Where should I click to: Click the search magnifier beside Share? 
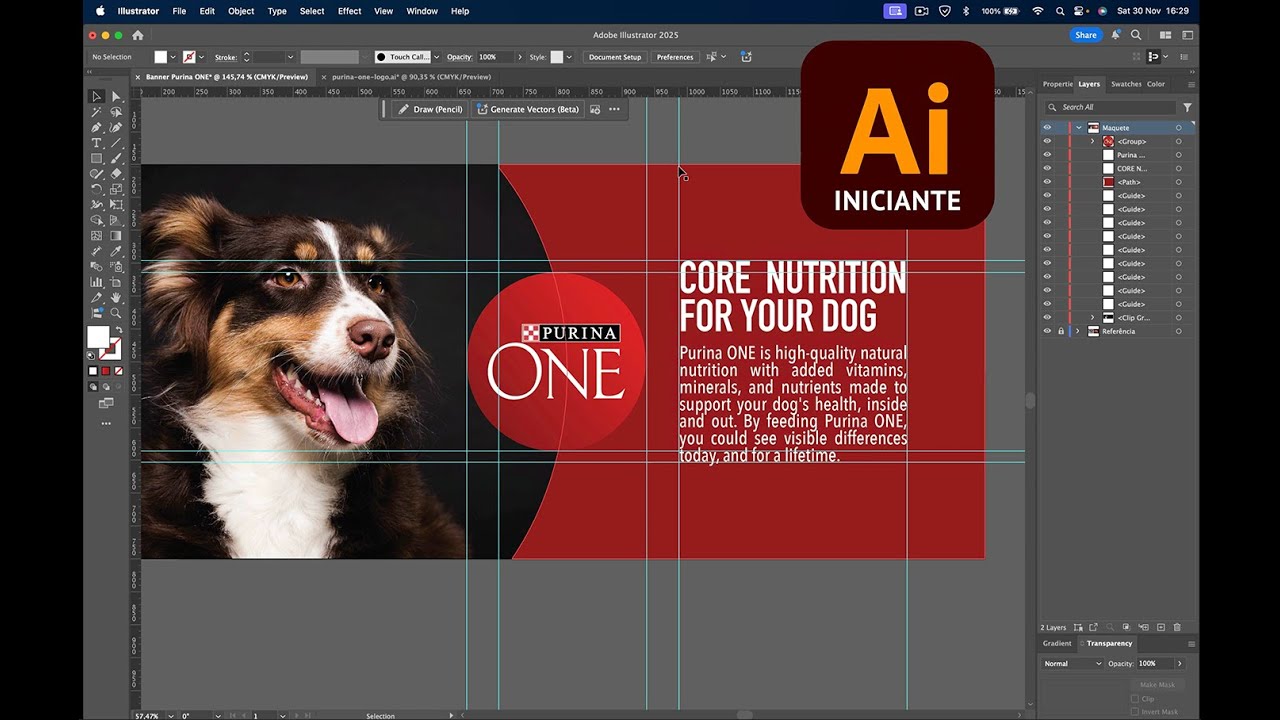tap(1135, 35)
